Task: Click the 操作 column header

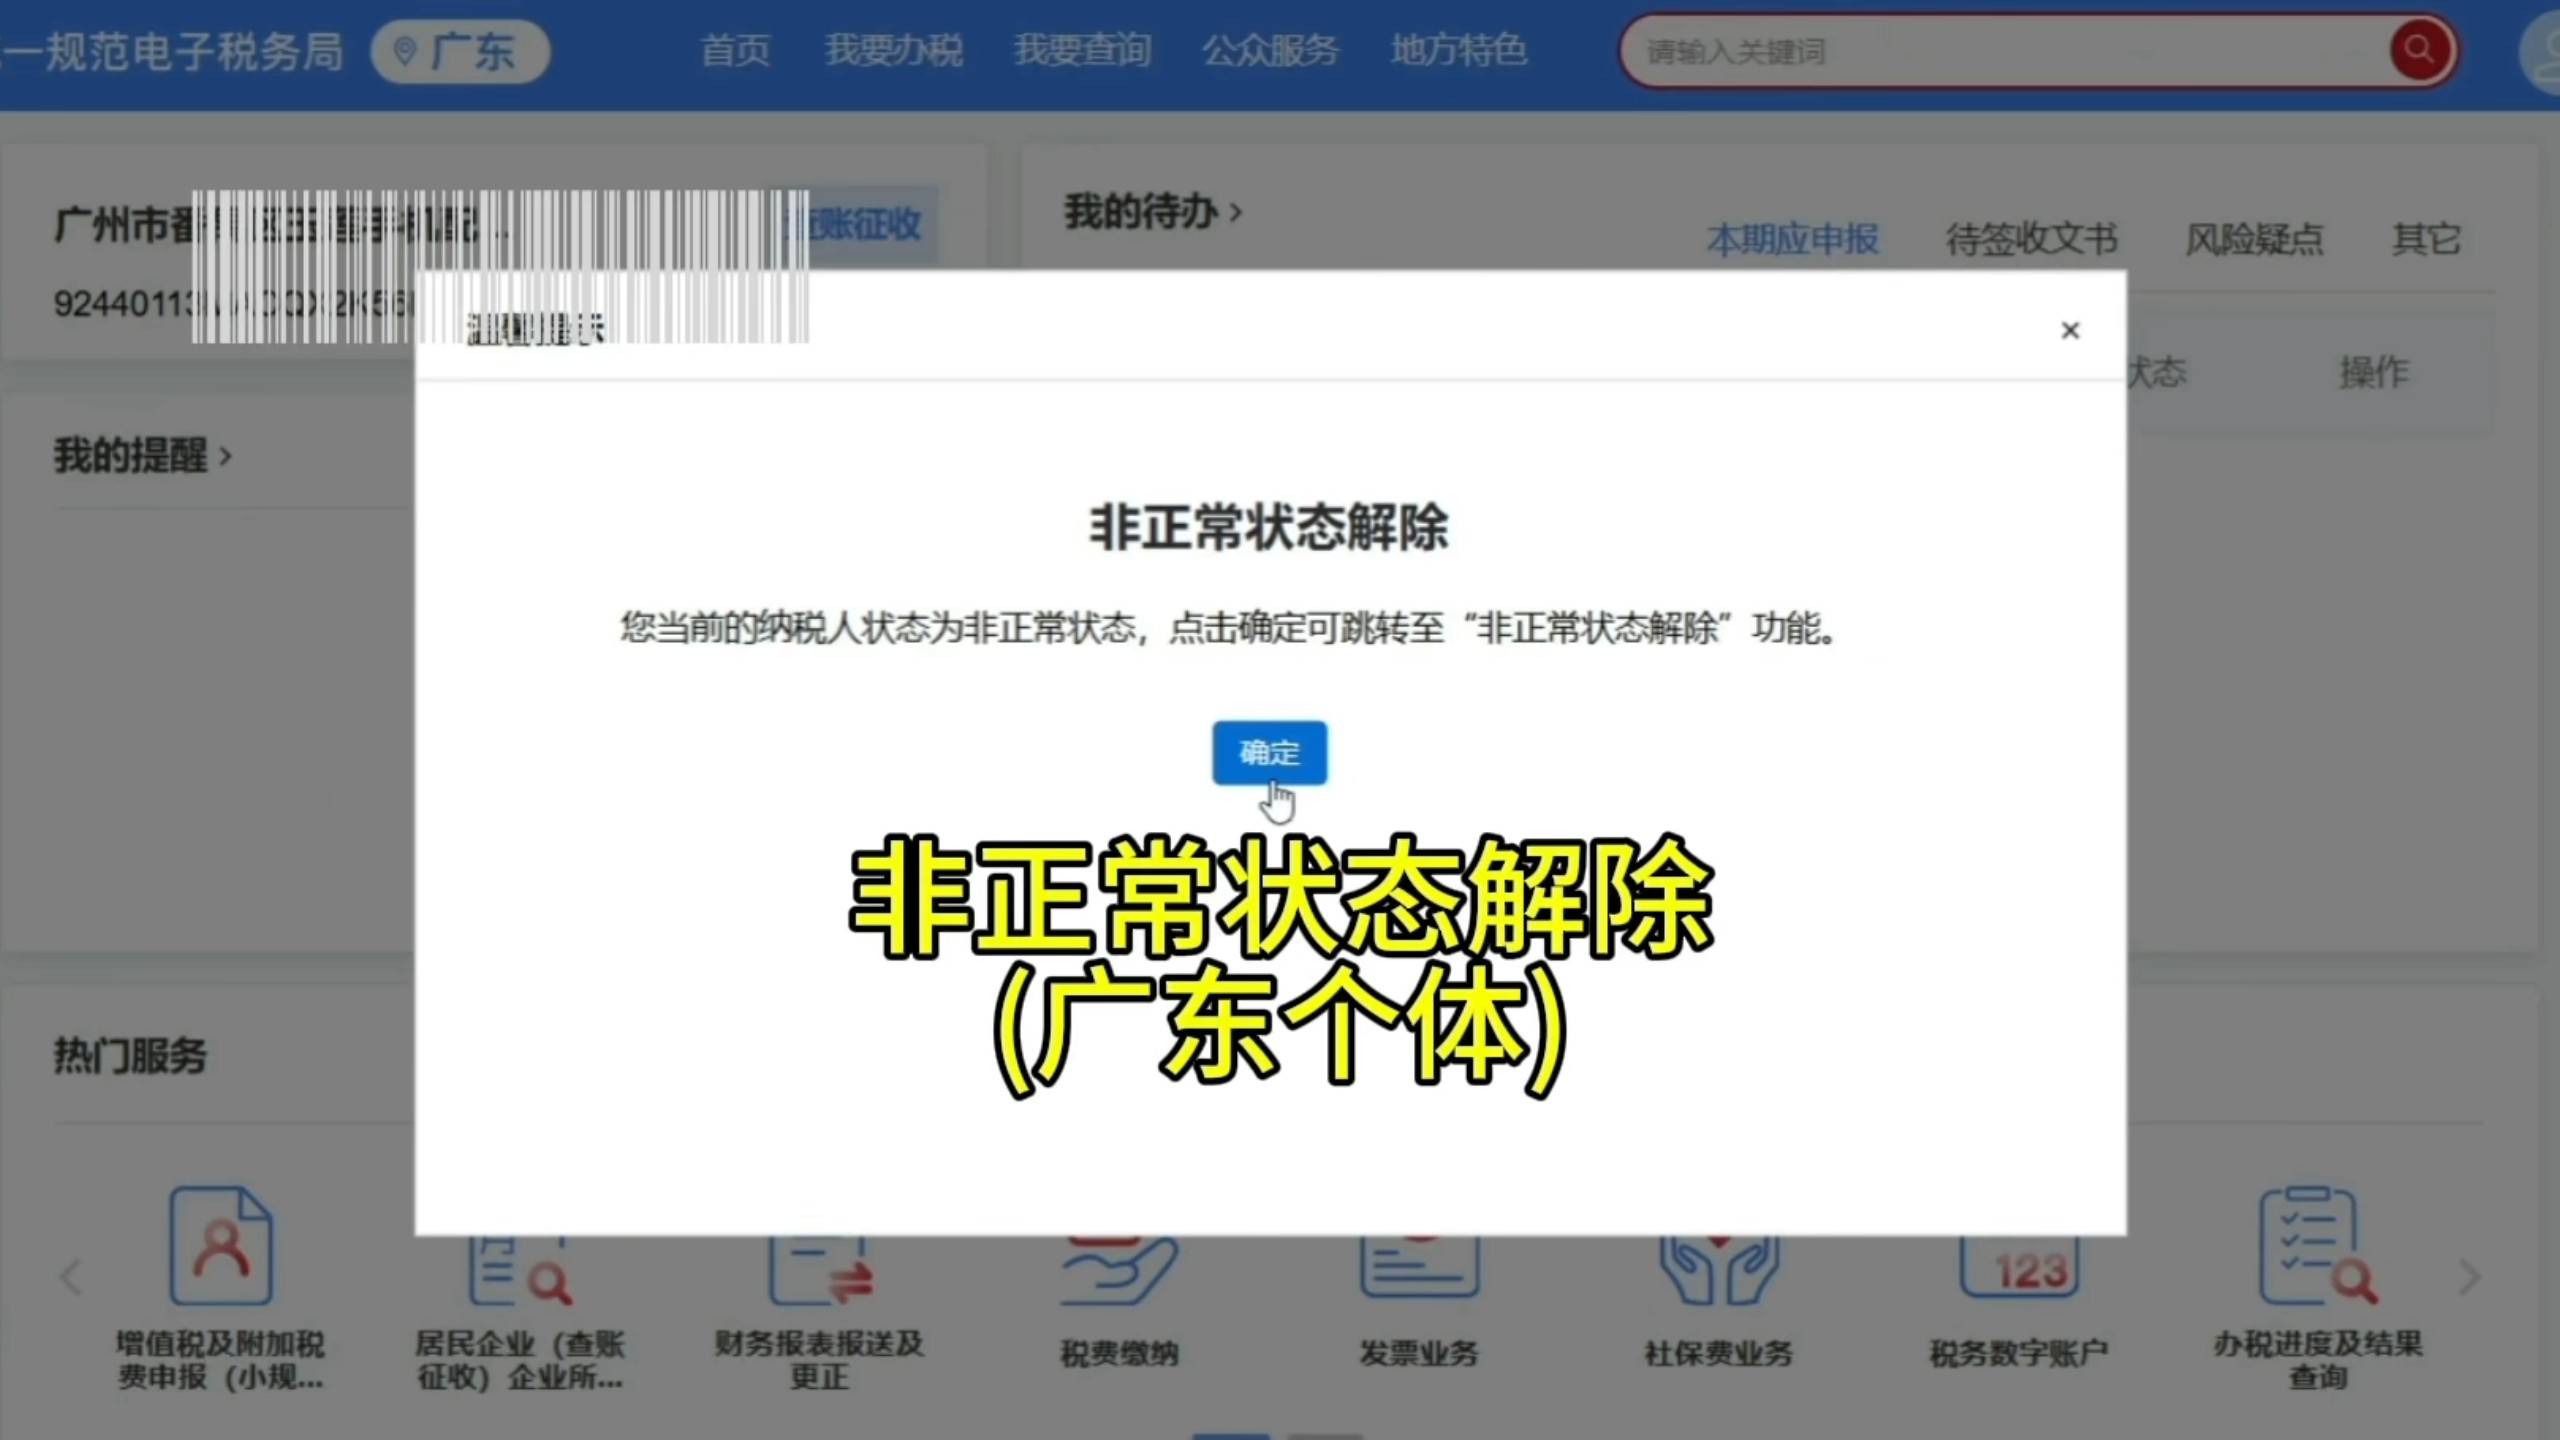Action: pos(2374,372)
